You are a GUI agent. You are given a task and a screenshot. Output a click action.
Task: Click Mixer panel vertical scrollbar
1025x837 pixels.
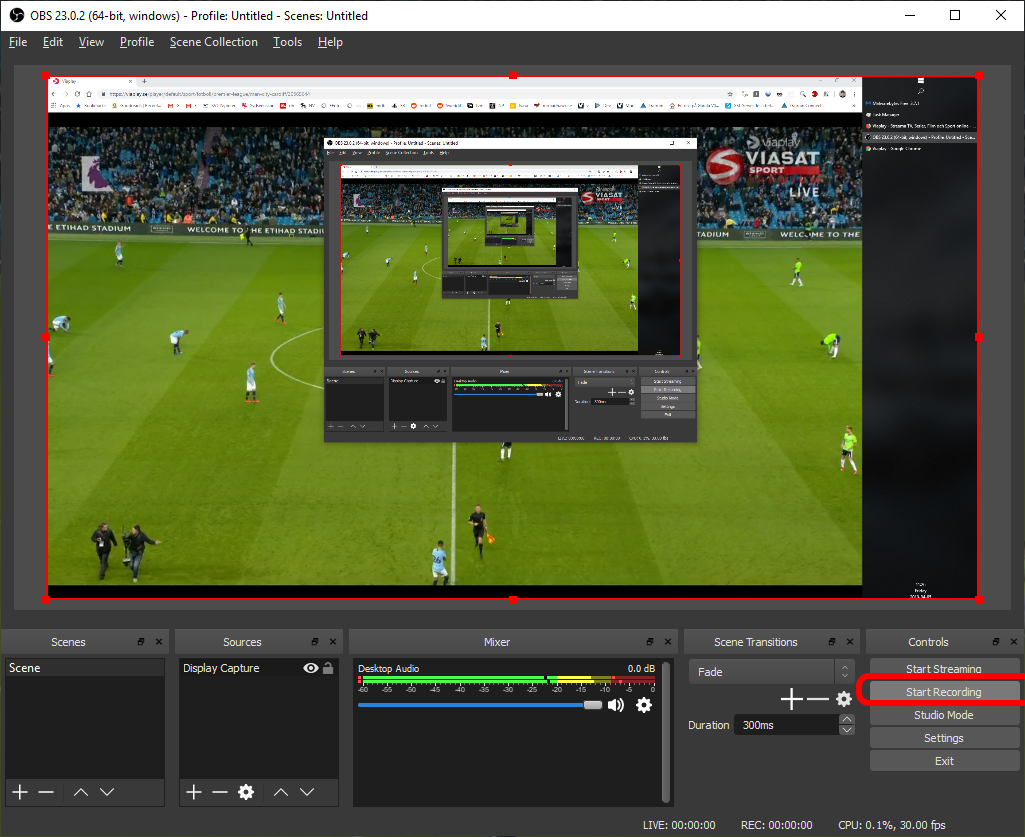click(665, 732)
